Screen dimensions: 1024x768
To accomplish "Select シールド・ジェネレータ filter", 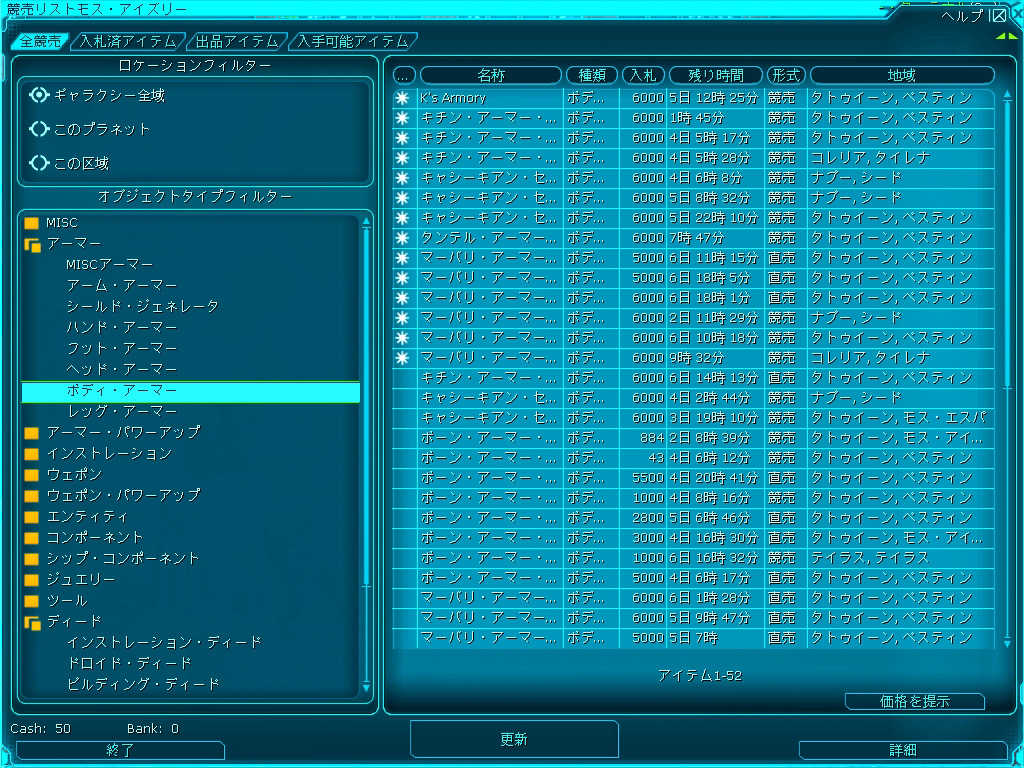I will pyautogui.click(x=142, y=306).
